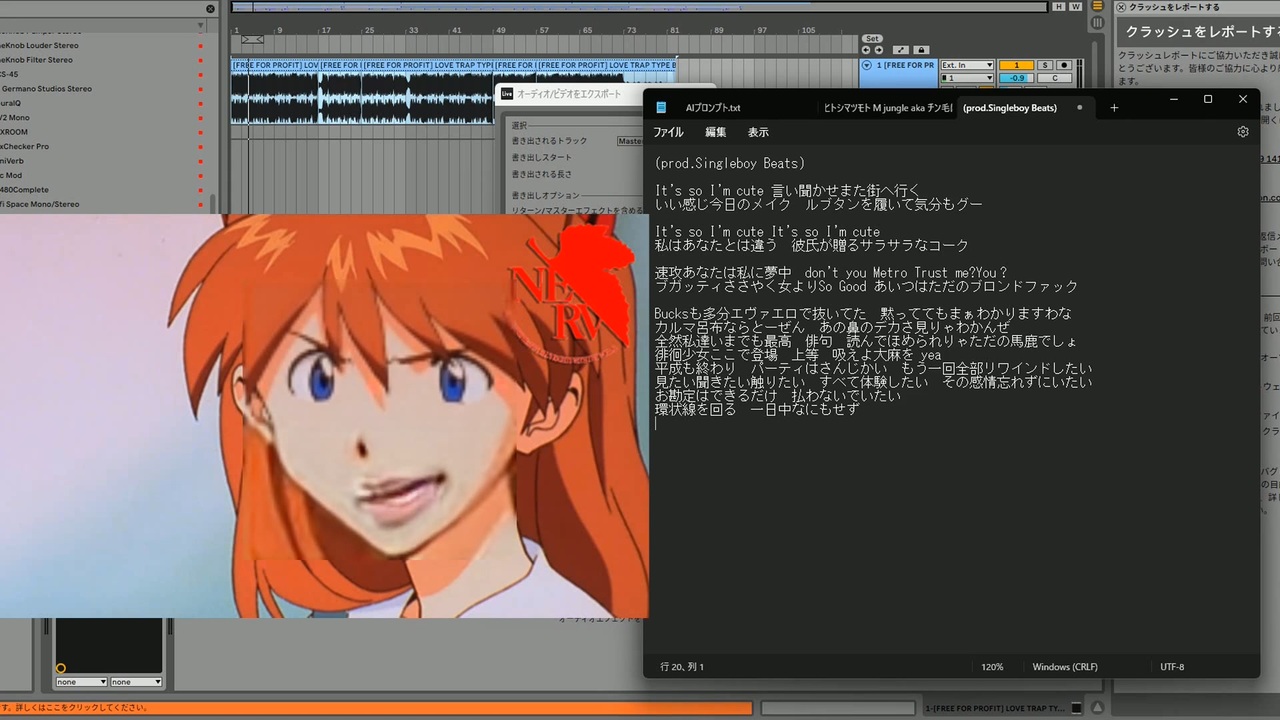Click the previous locator arrow button
The height and width of the screenshot is (720, 1280).
(866, 50)
